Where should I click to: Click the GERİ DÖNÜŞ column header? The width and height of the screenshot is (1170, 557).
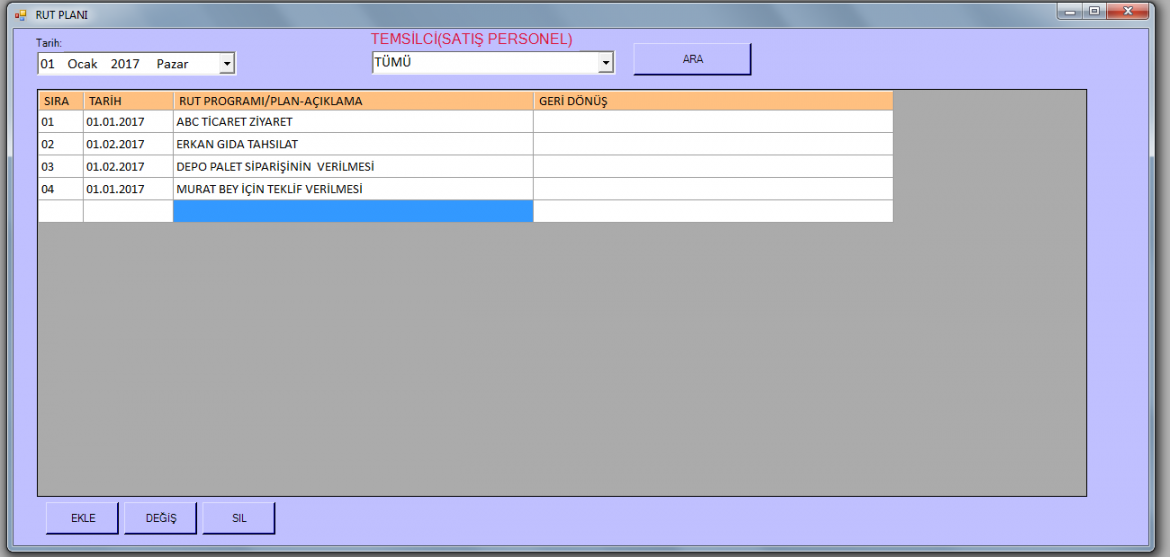coord(712,101)
